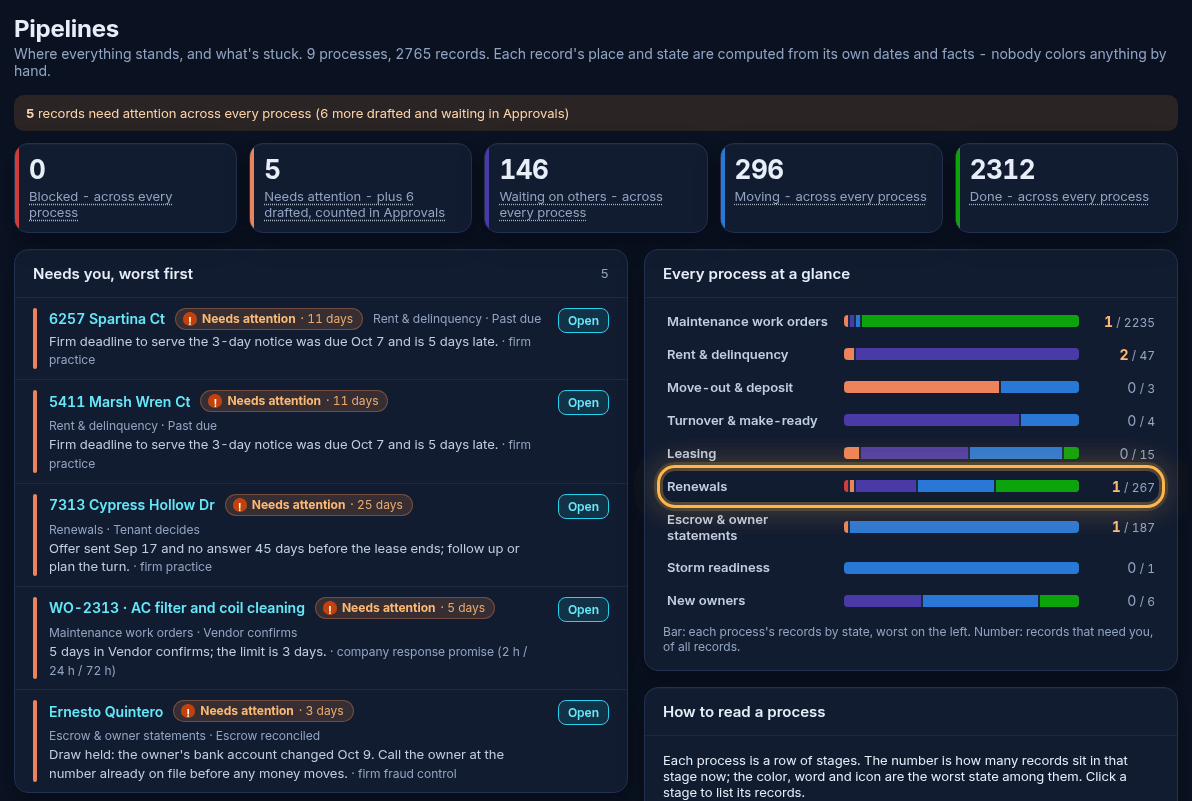Screen dimensions: 1192x801
Task: Click the green segment of the Maintenance work orders bar
Action: (970, 321)
